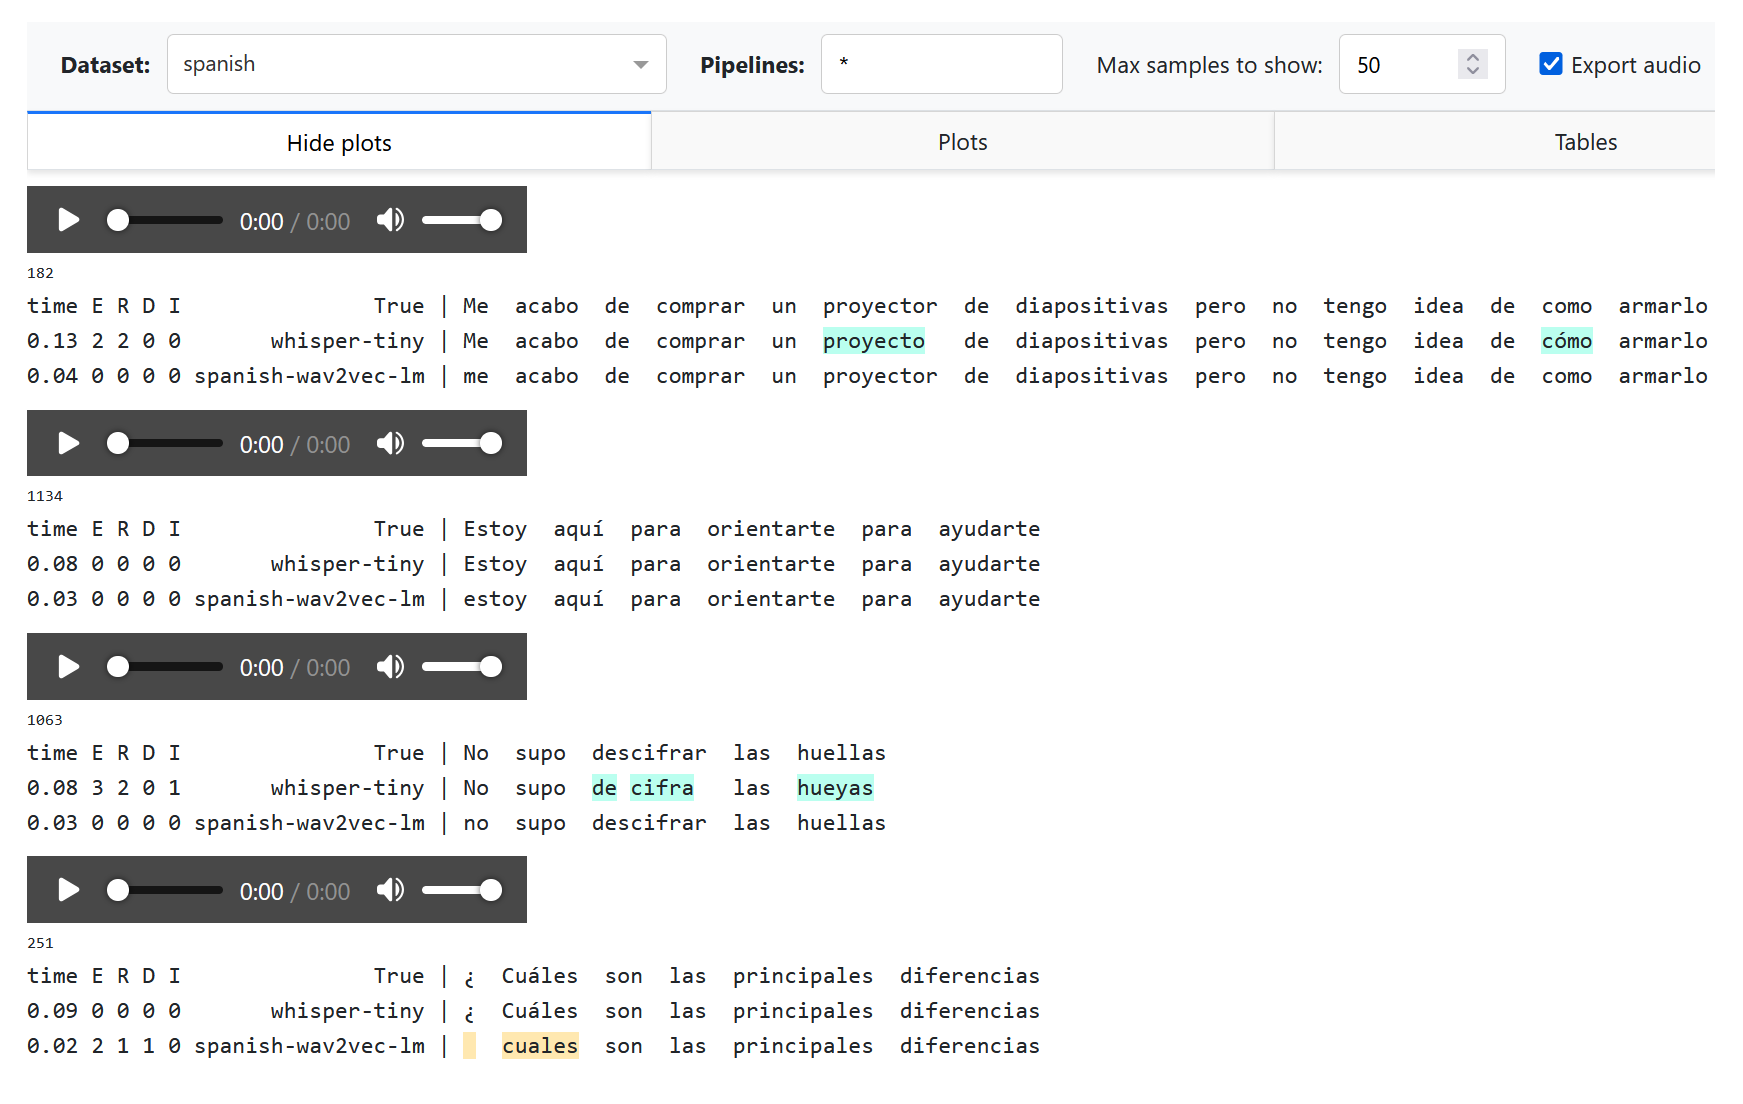Play the audio for sample 182
The width and height of the screenshot is (1743, 1104).
tap(68, 220)
